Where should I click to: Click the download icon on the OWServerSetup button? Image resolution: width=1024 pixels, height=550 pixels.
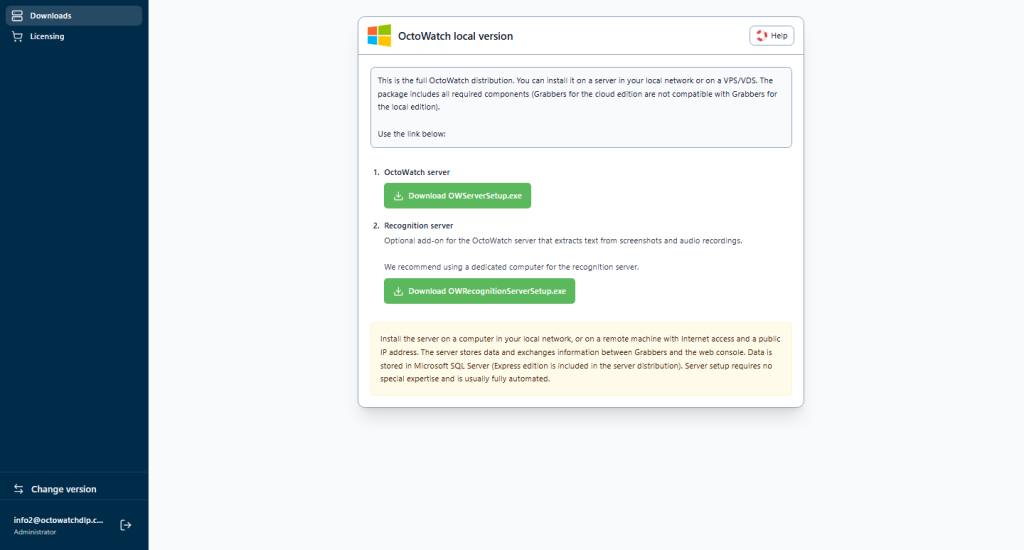point(398,196)
